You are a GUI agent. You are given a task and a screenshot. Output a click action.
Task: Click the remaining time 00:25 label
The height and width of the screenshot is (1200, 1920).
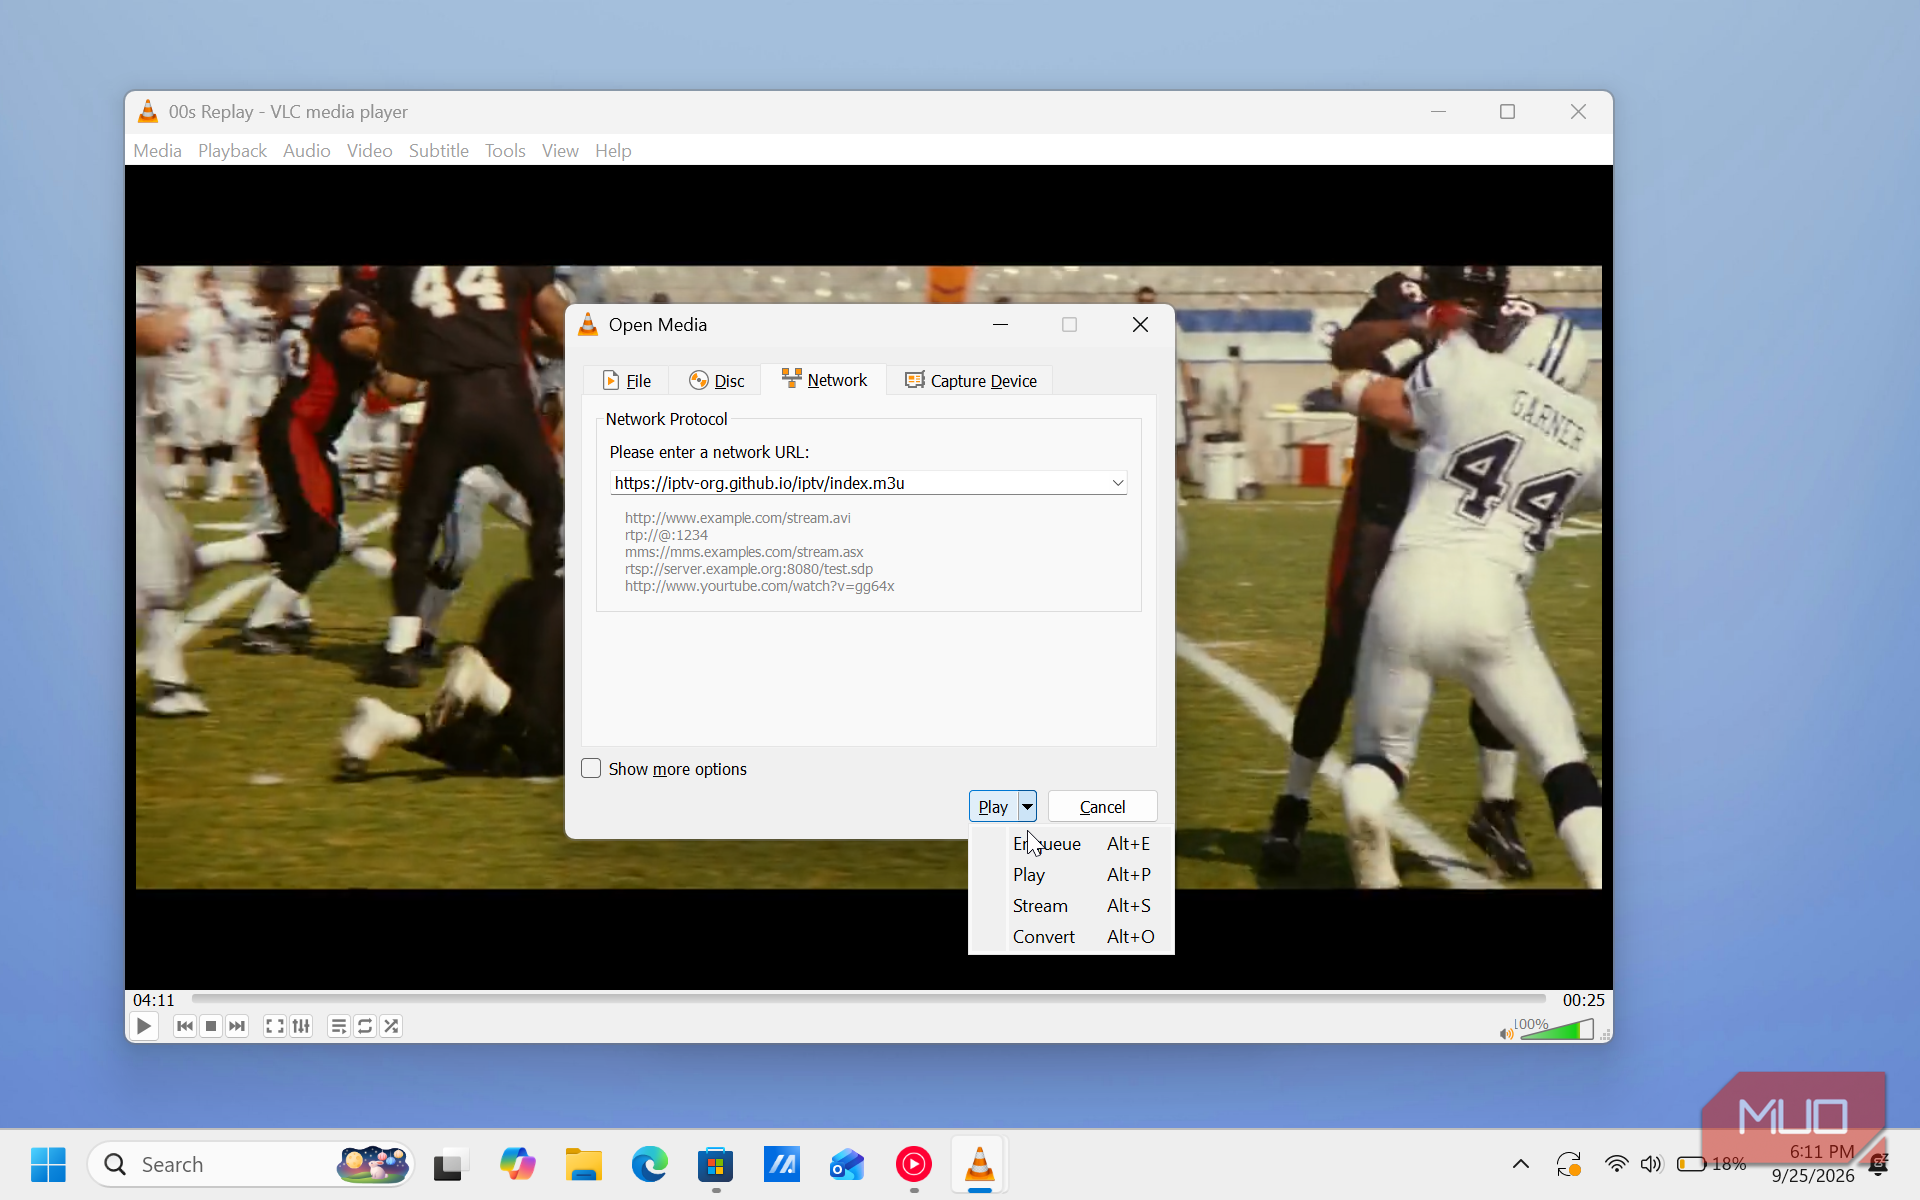[x=1584, y=1000]
